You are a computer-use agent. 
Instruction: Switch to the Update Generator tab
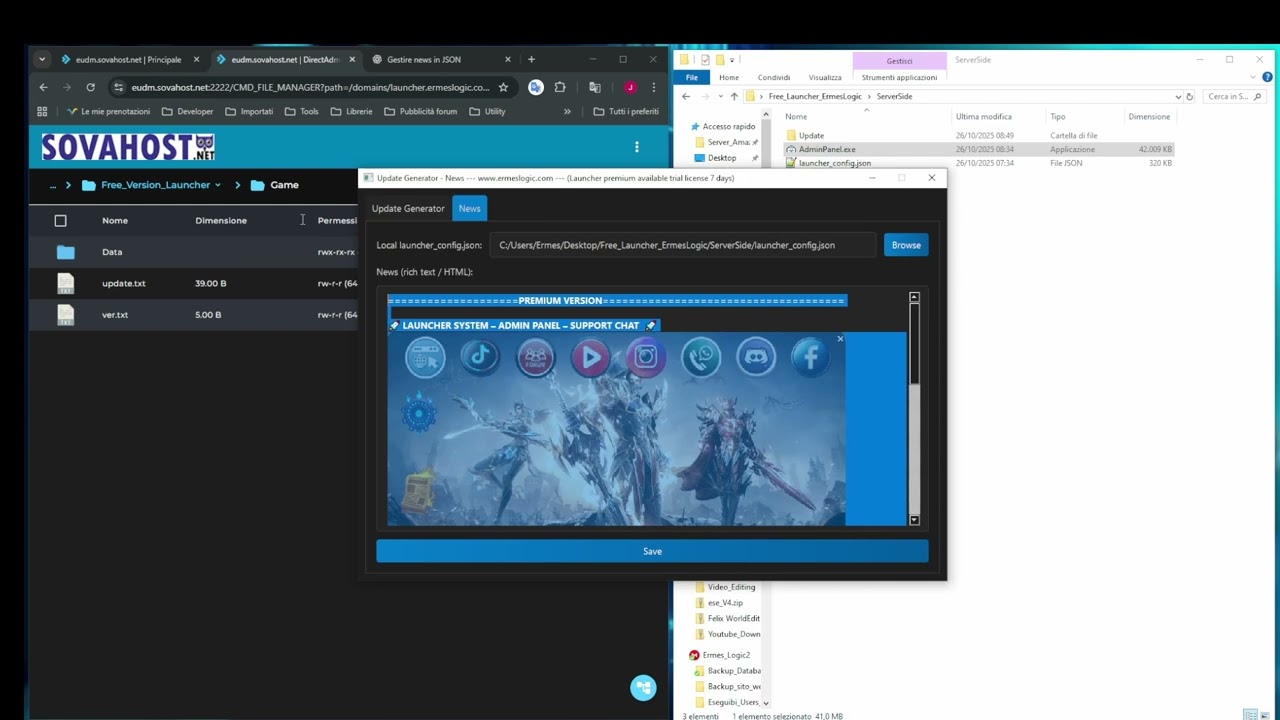pyautogui.click(x=408, y=208)
